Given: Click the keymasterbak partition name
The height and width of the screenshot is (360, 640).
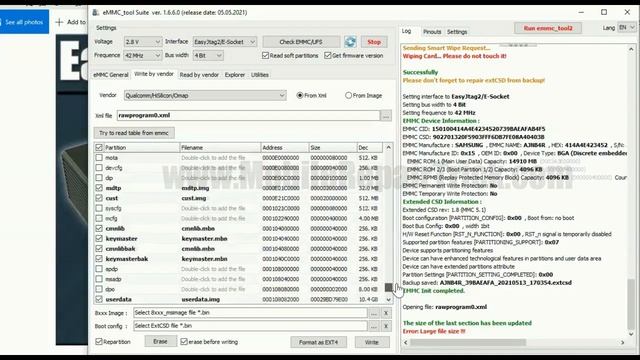Looking at the screenshot, I should point(127,259).
